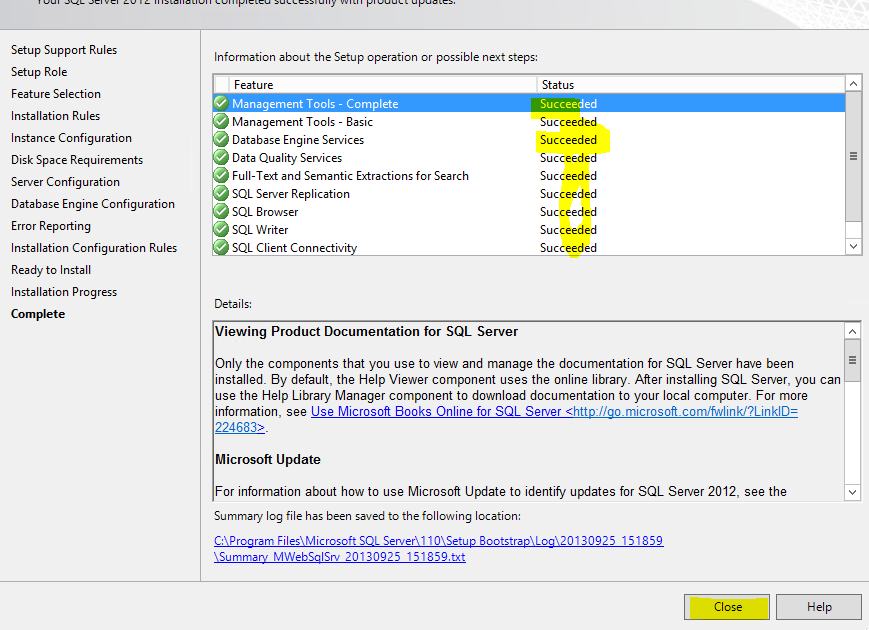Screen dimensions: 869x630
Task: Open the Summary_MWebSqlSrv txt log link
Action: tap(340, 557)
